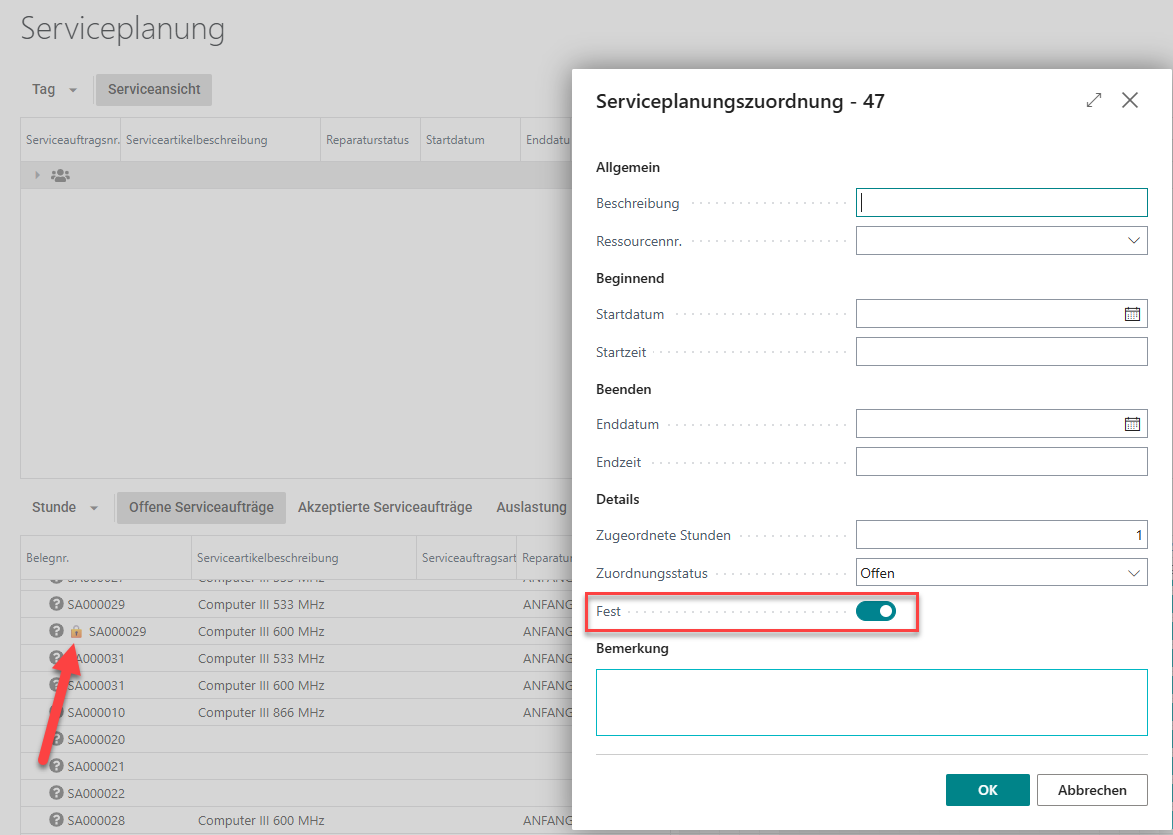Click Computer III 600 MHz in the SA000028 row
This screenshot has width=1173, height=835.
click(261, 820)
